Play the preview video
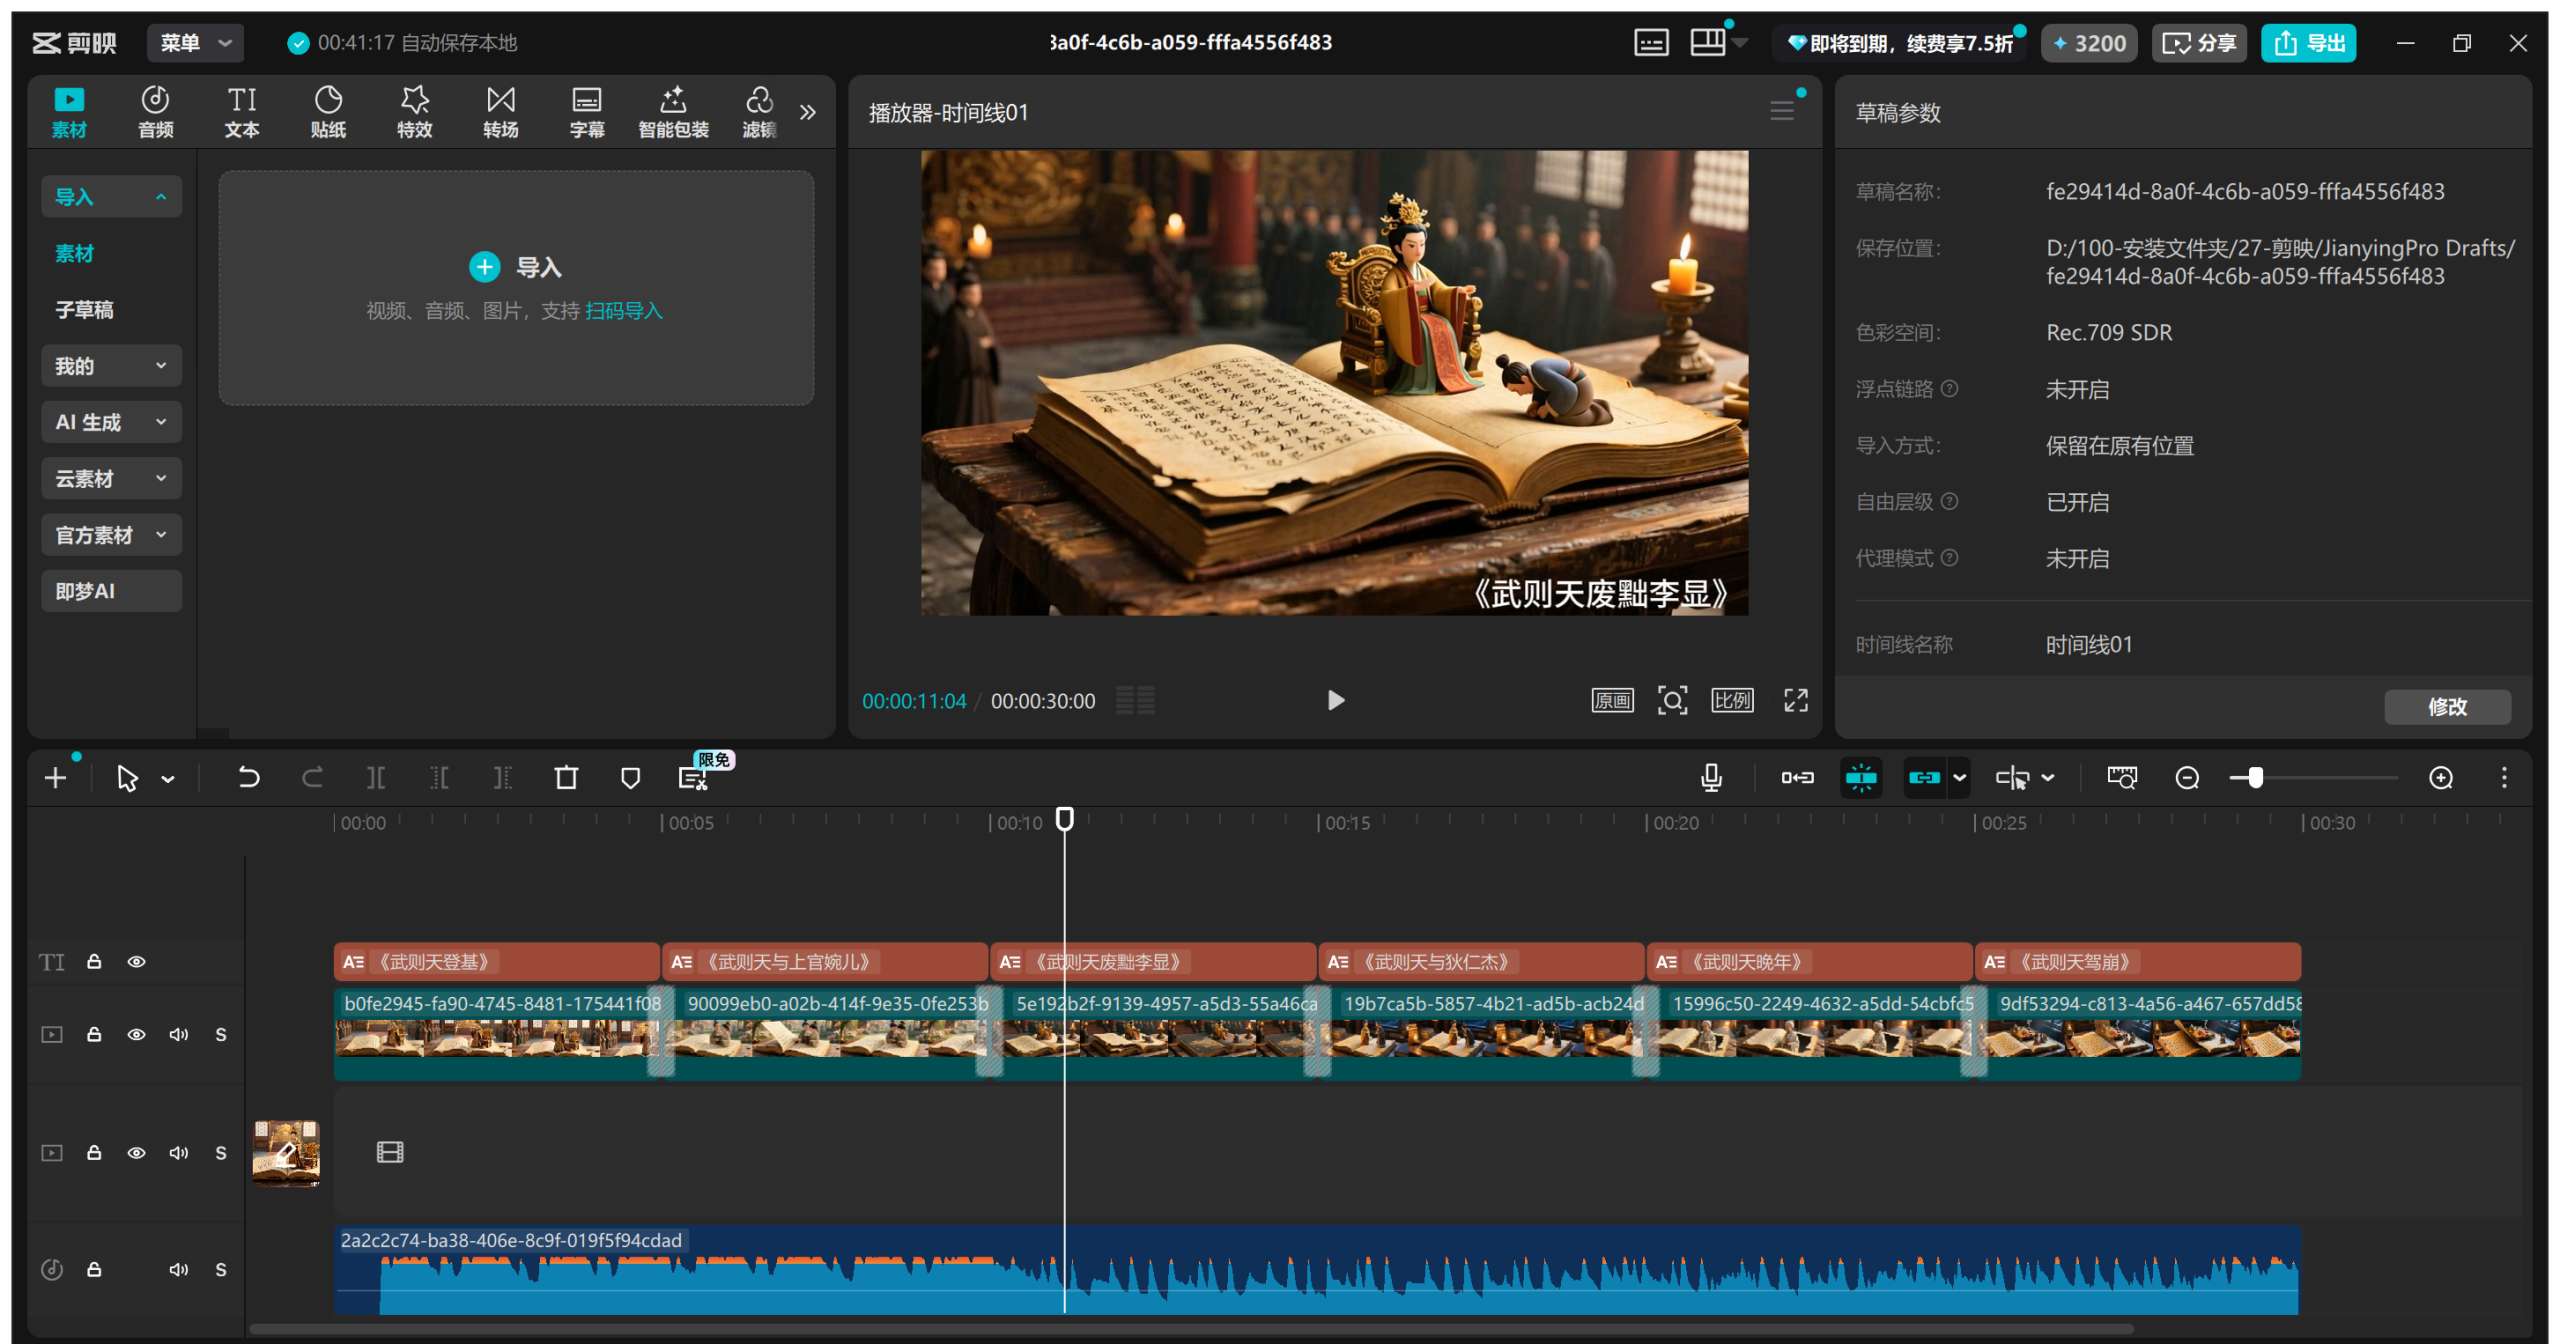The height and width of the screenshot is (1344, 2560). (x=1335, y=701)
